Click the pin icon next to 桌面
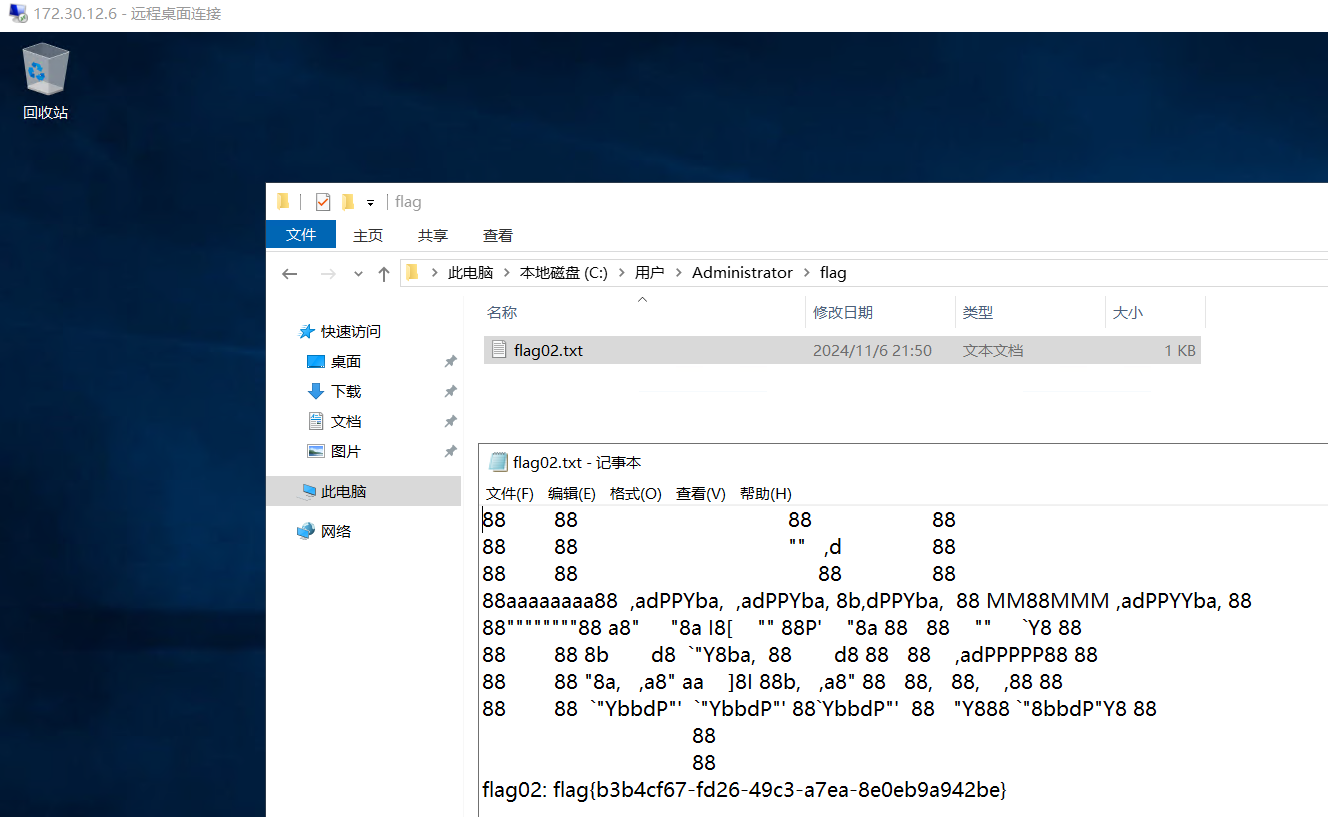The height and width of the screenshot is (817, 1328). 450,361
